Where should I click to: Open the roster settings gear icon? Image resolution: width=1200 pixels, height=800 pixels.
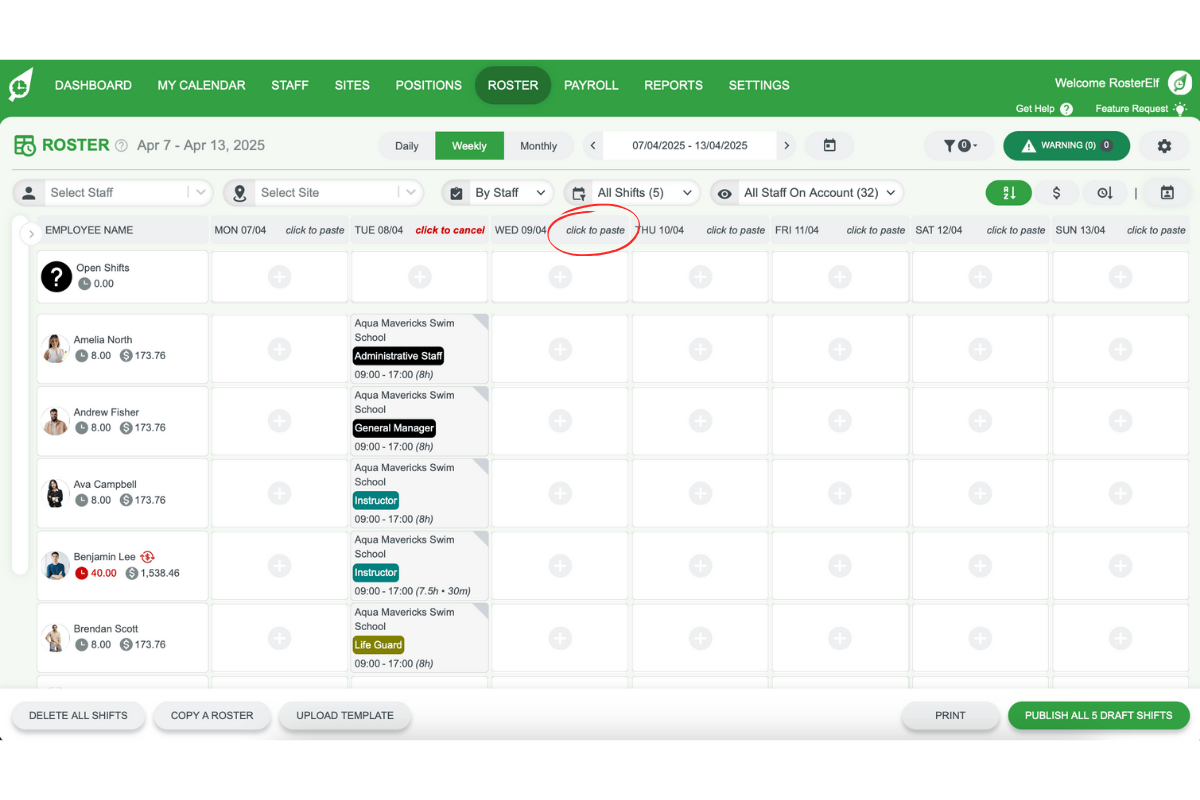tap(1164, 145)
